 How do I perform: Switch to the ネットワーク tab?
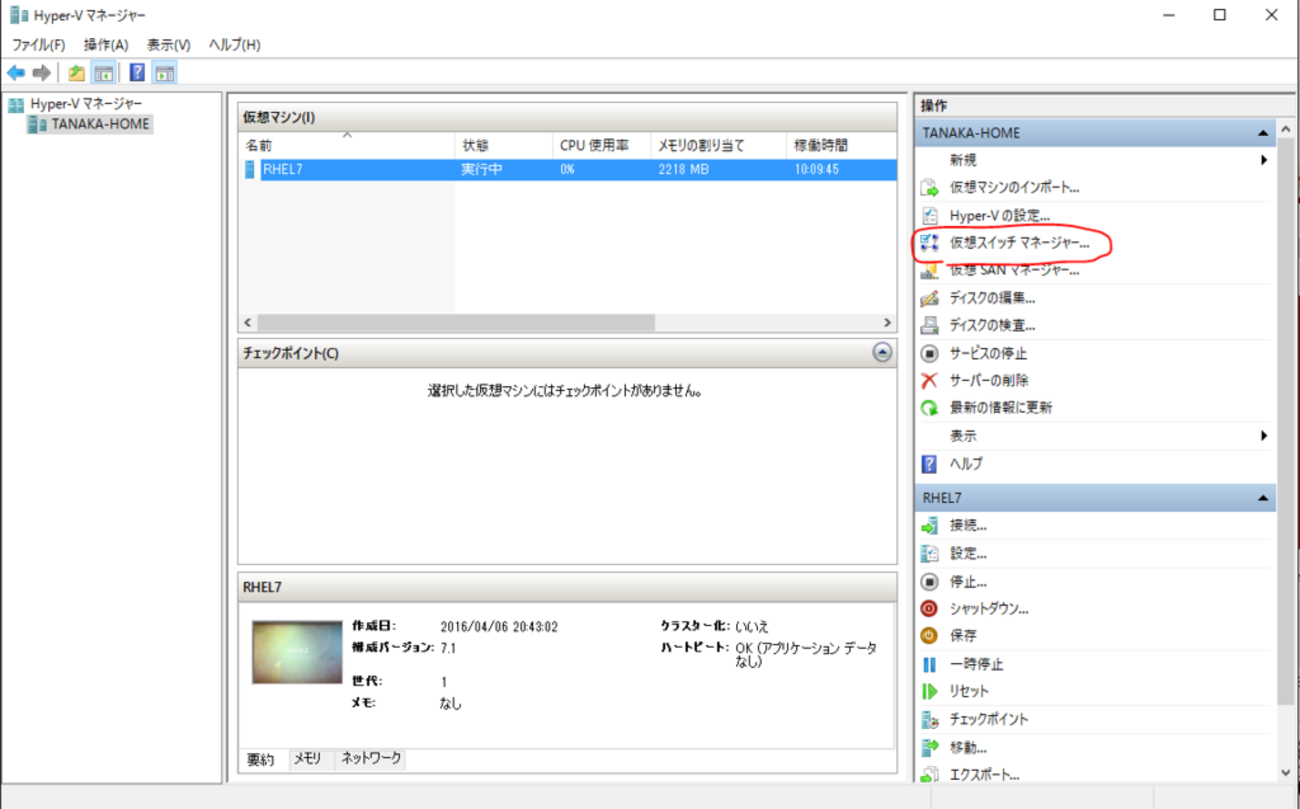pos(371,759)
